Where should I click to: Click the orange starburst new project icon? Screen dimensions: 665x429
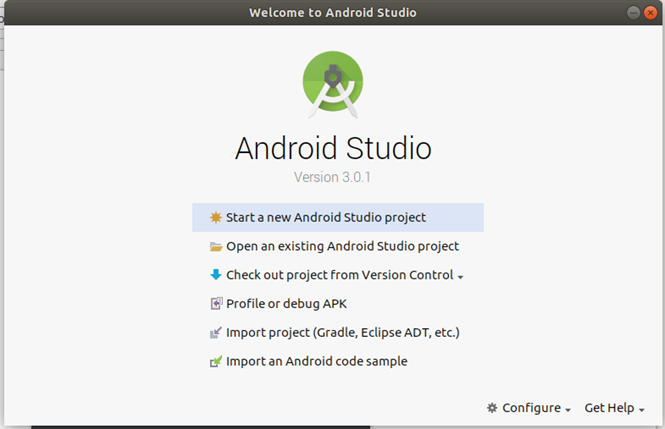(216, 217)
